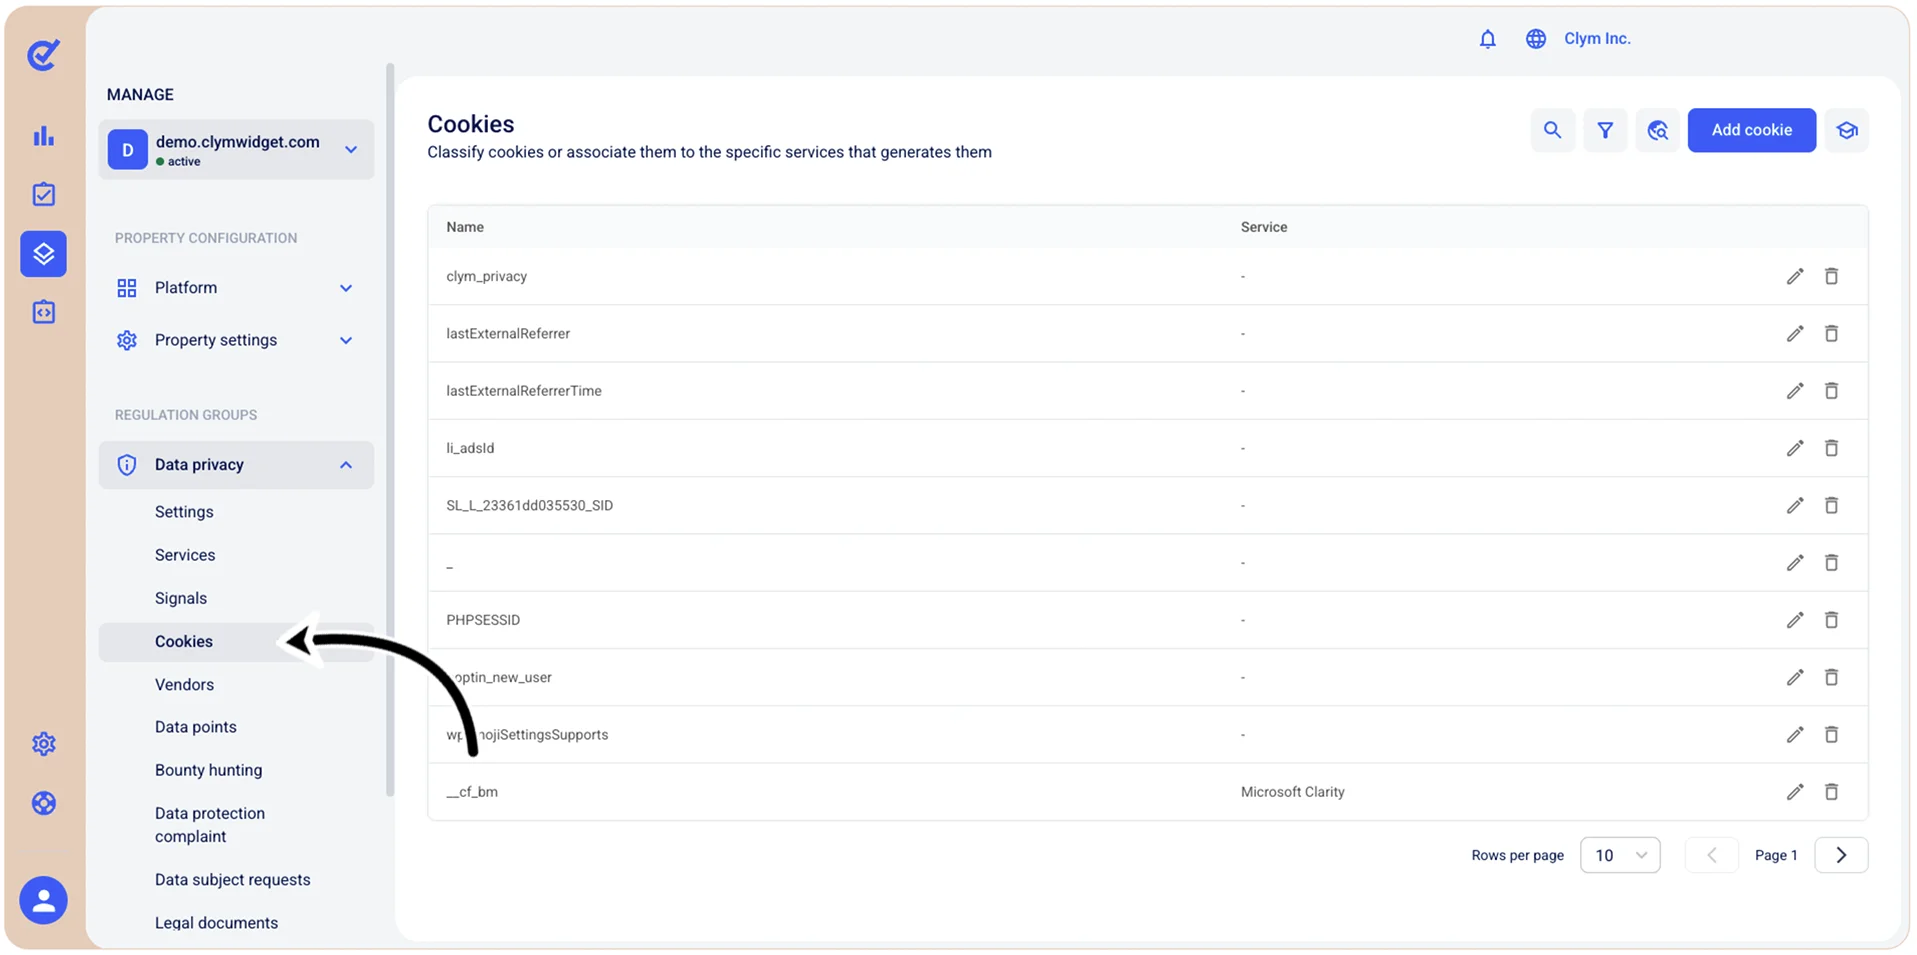Click the Add cookie button
This screenshot has width=1917, height=955.
[1751, 130]
